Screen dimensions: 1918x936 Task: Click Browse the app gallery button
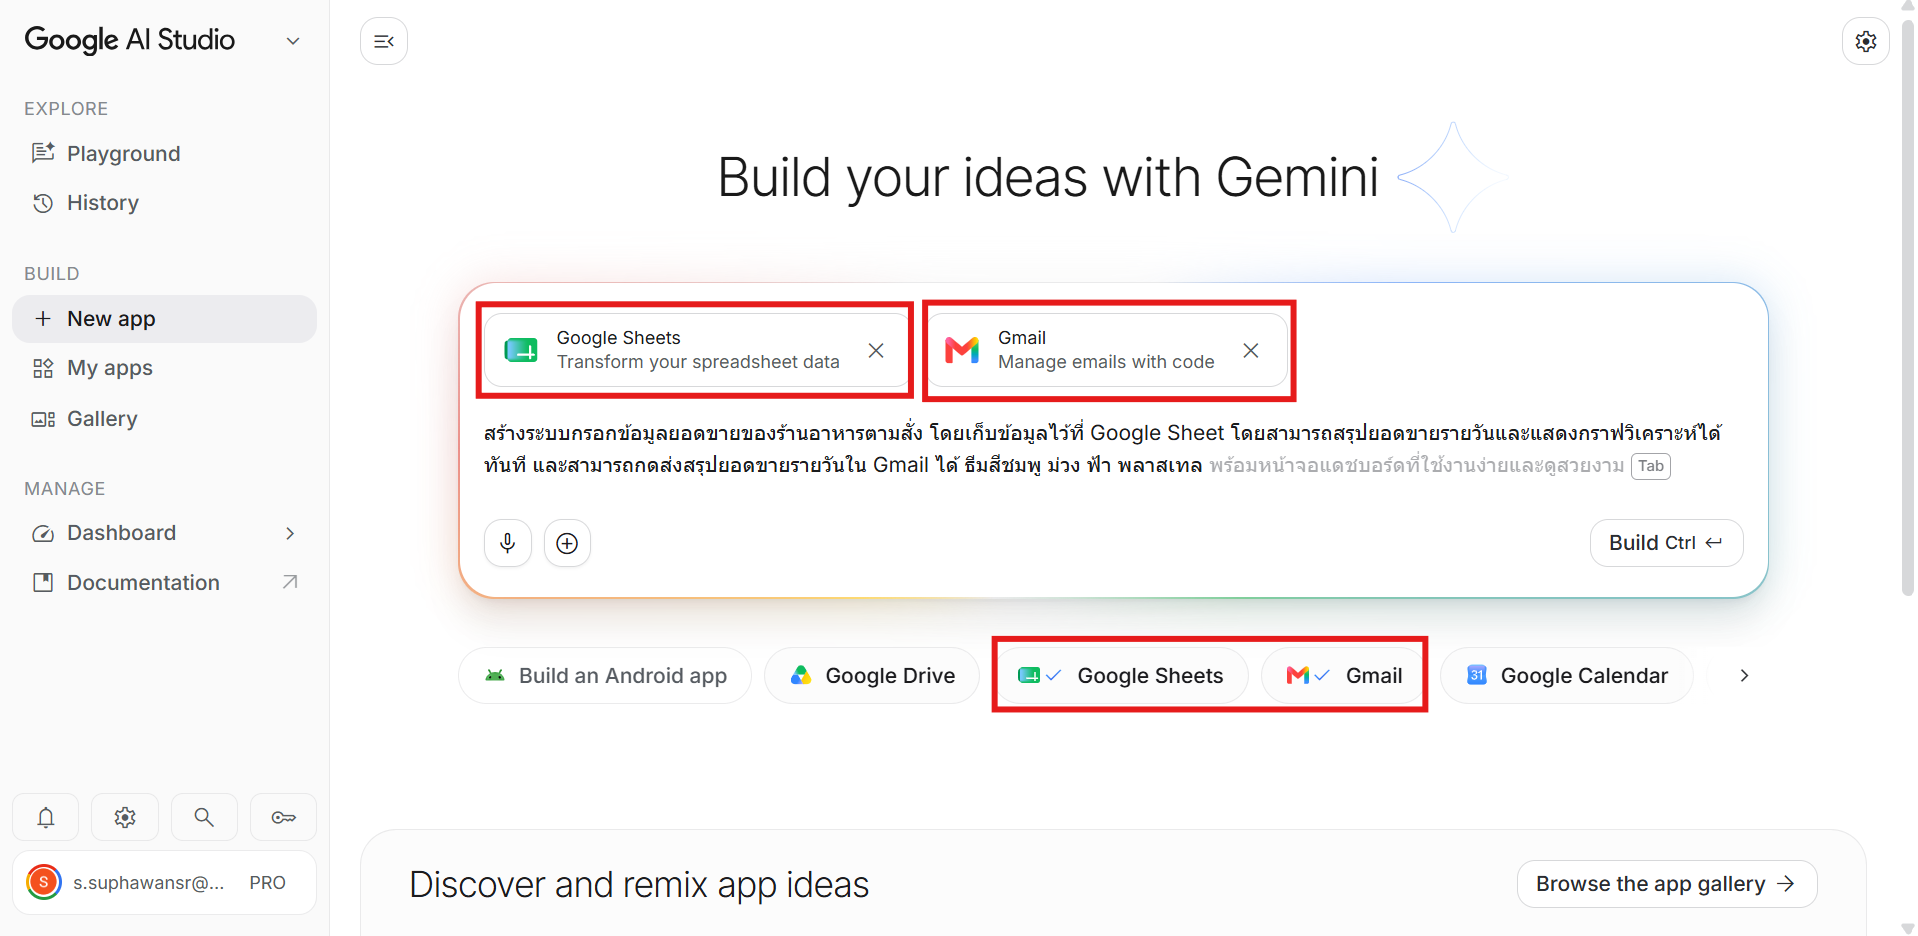[x=1666, y=884]
